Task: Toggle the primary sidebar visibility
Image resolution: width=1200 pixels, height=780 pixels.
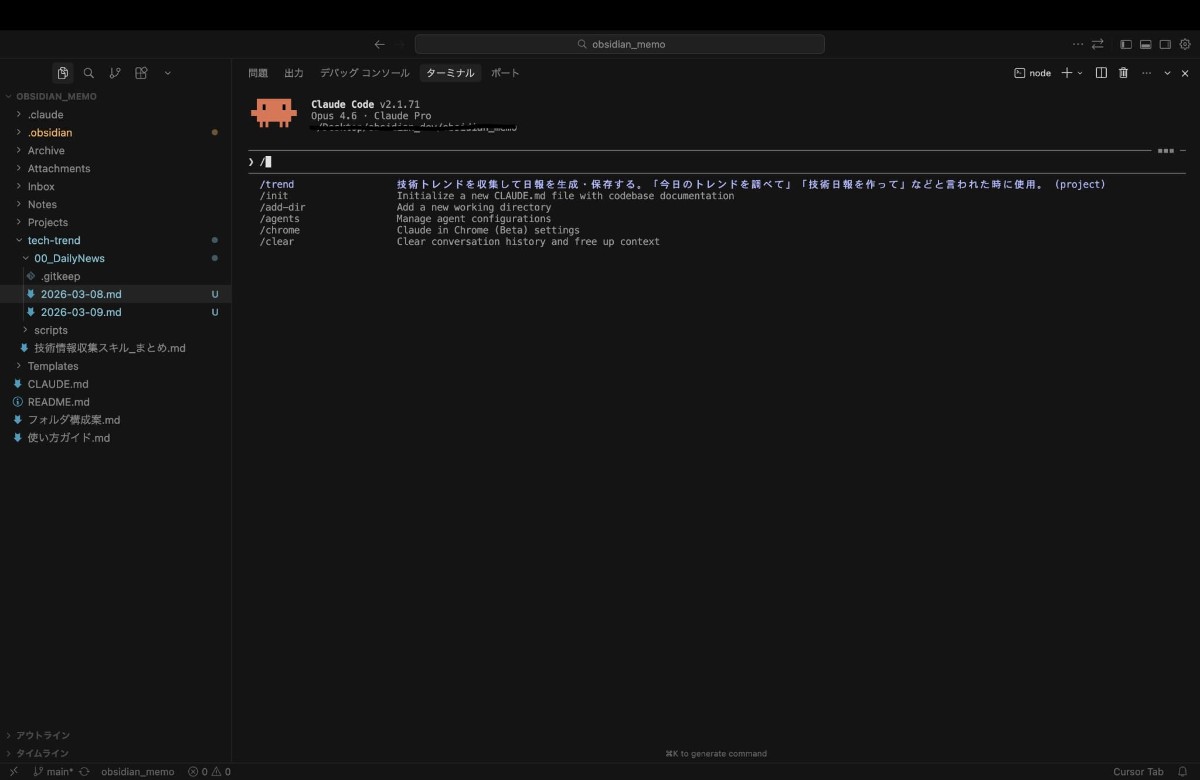Action: [x=1126, y=44]
